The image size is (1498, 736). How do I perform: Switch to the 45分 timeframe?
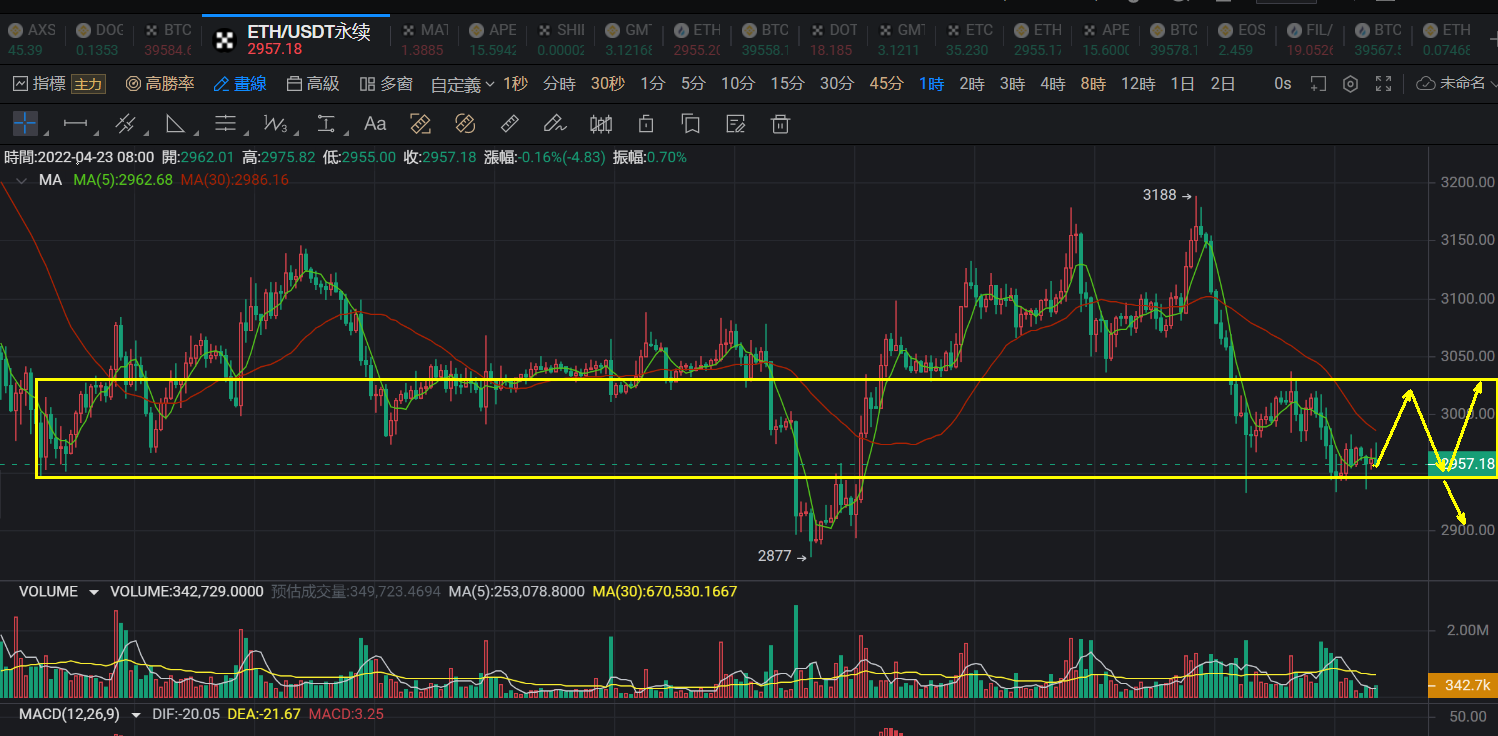point(886,84)
